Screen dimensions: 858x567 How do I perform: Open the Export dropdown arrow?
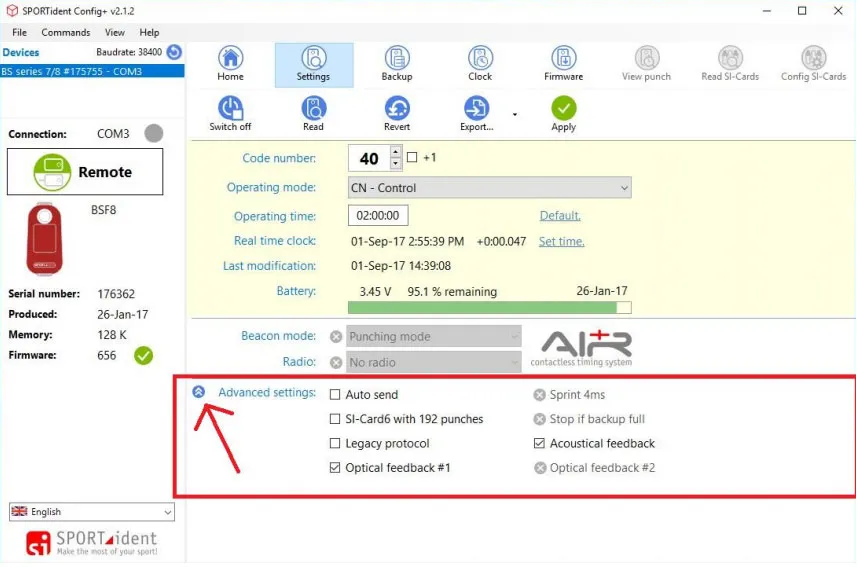515,114
